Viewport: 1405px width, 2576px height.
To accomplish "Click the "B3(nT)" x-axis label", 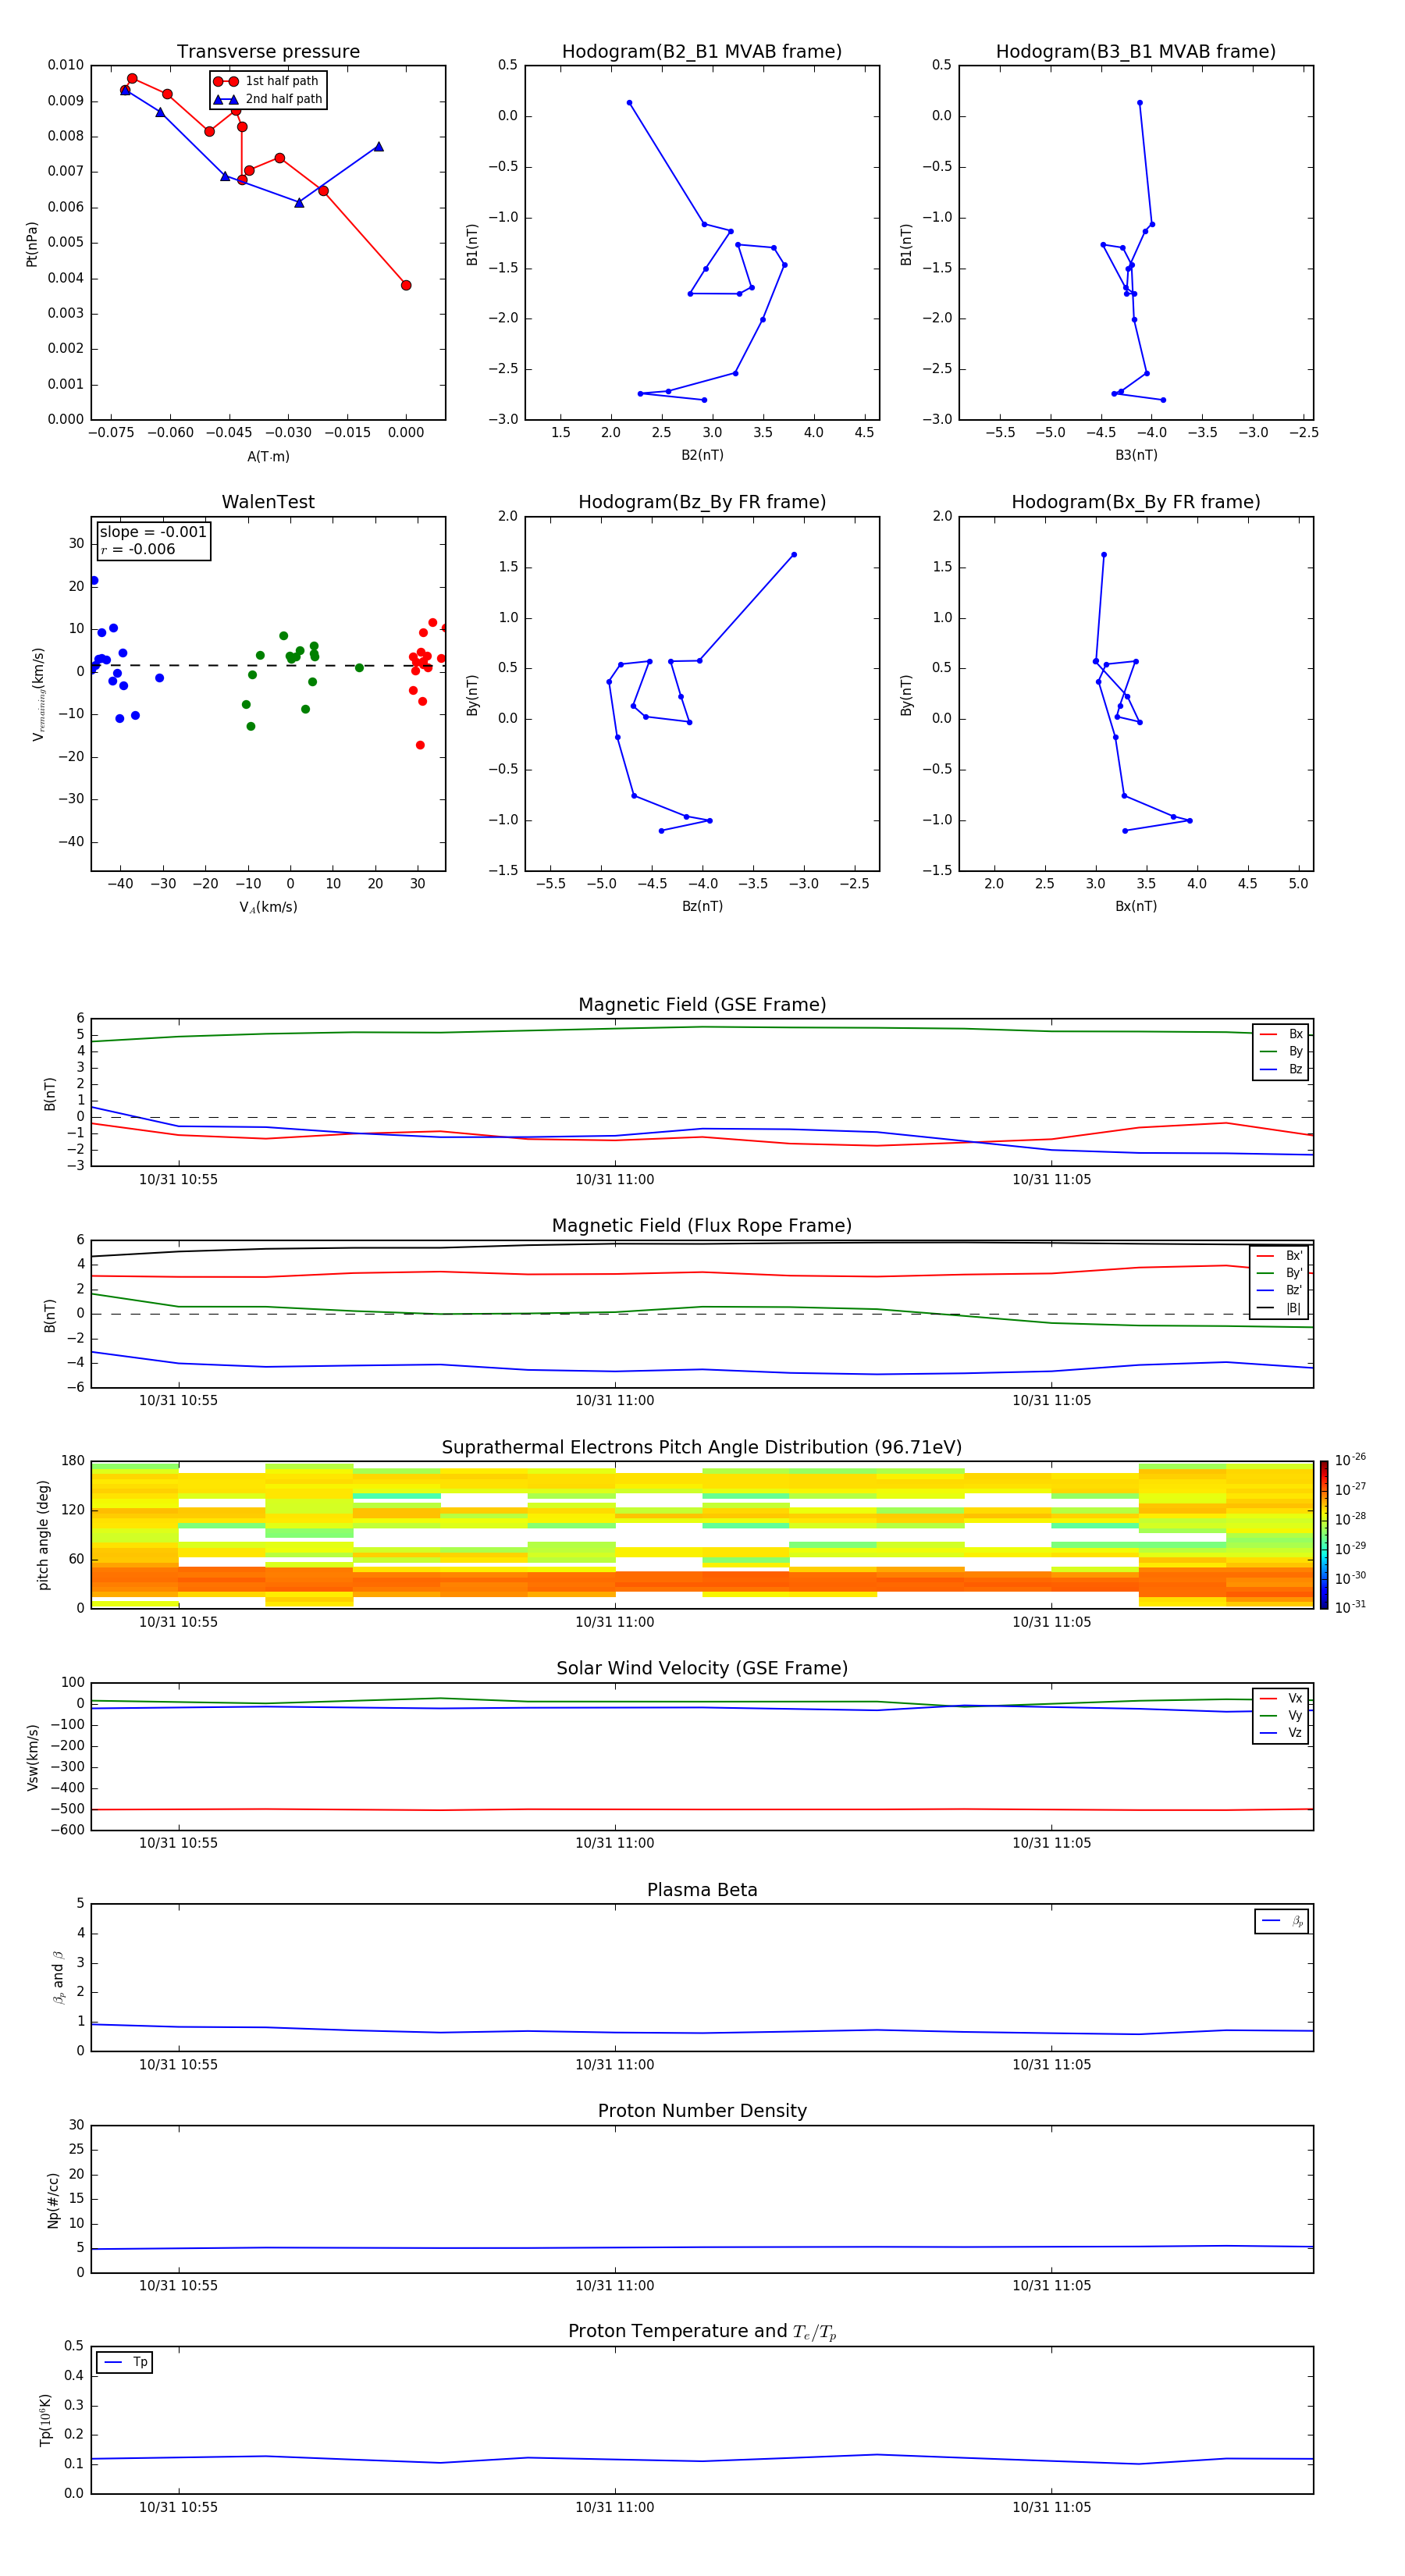I will pyautogui.click(x=1136, y=455).
